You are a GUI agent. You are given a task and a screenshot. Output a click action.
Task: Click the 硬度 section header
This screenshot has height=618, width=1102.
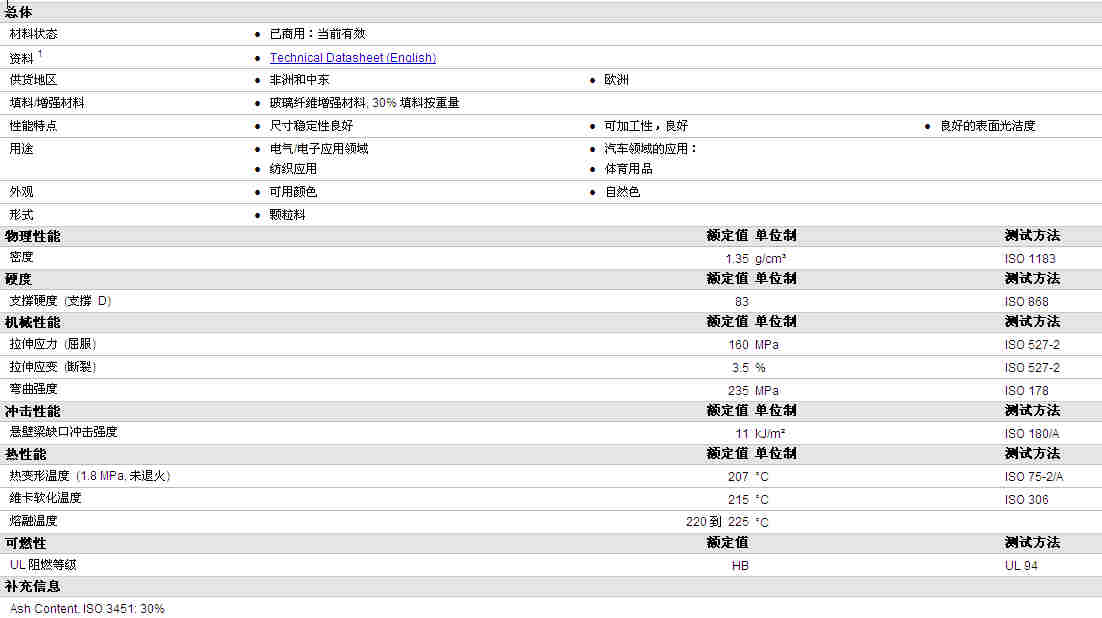click(x=18, y=279)
